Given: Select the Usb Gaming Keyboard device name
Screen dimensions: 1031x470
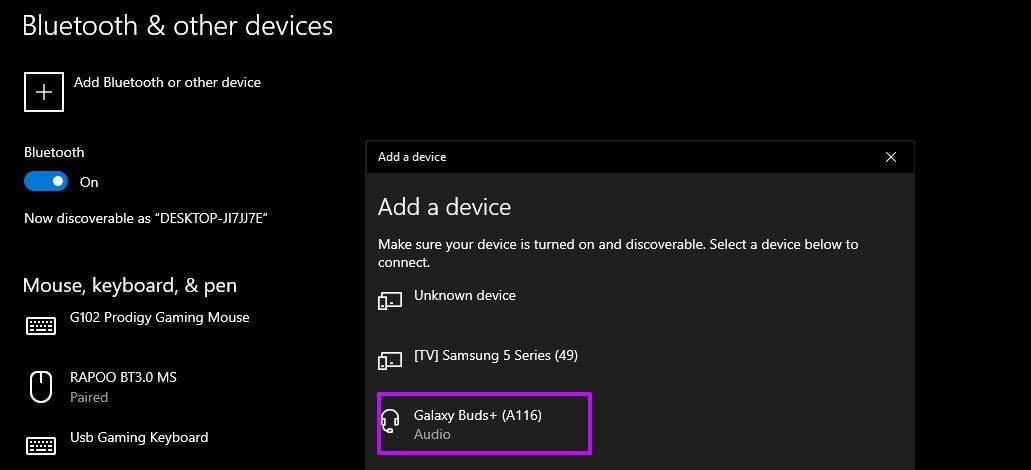Looking at the screenshot, I should 139,438.
